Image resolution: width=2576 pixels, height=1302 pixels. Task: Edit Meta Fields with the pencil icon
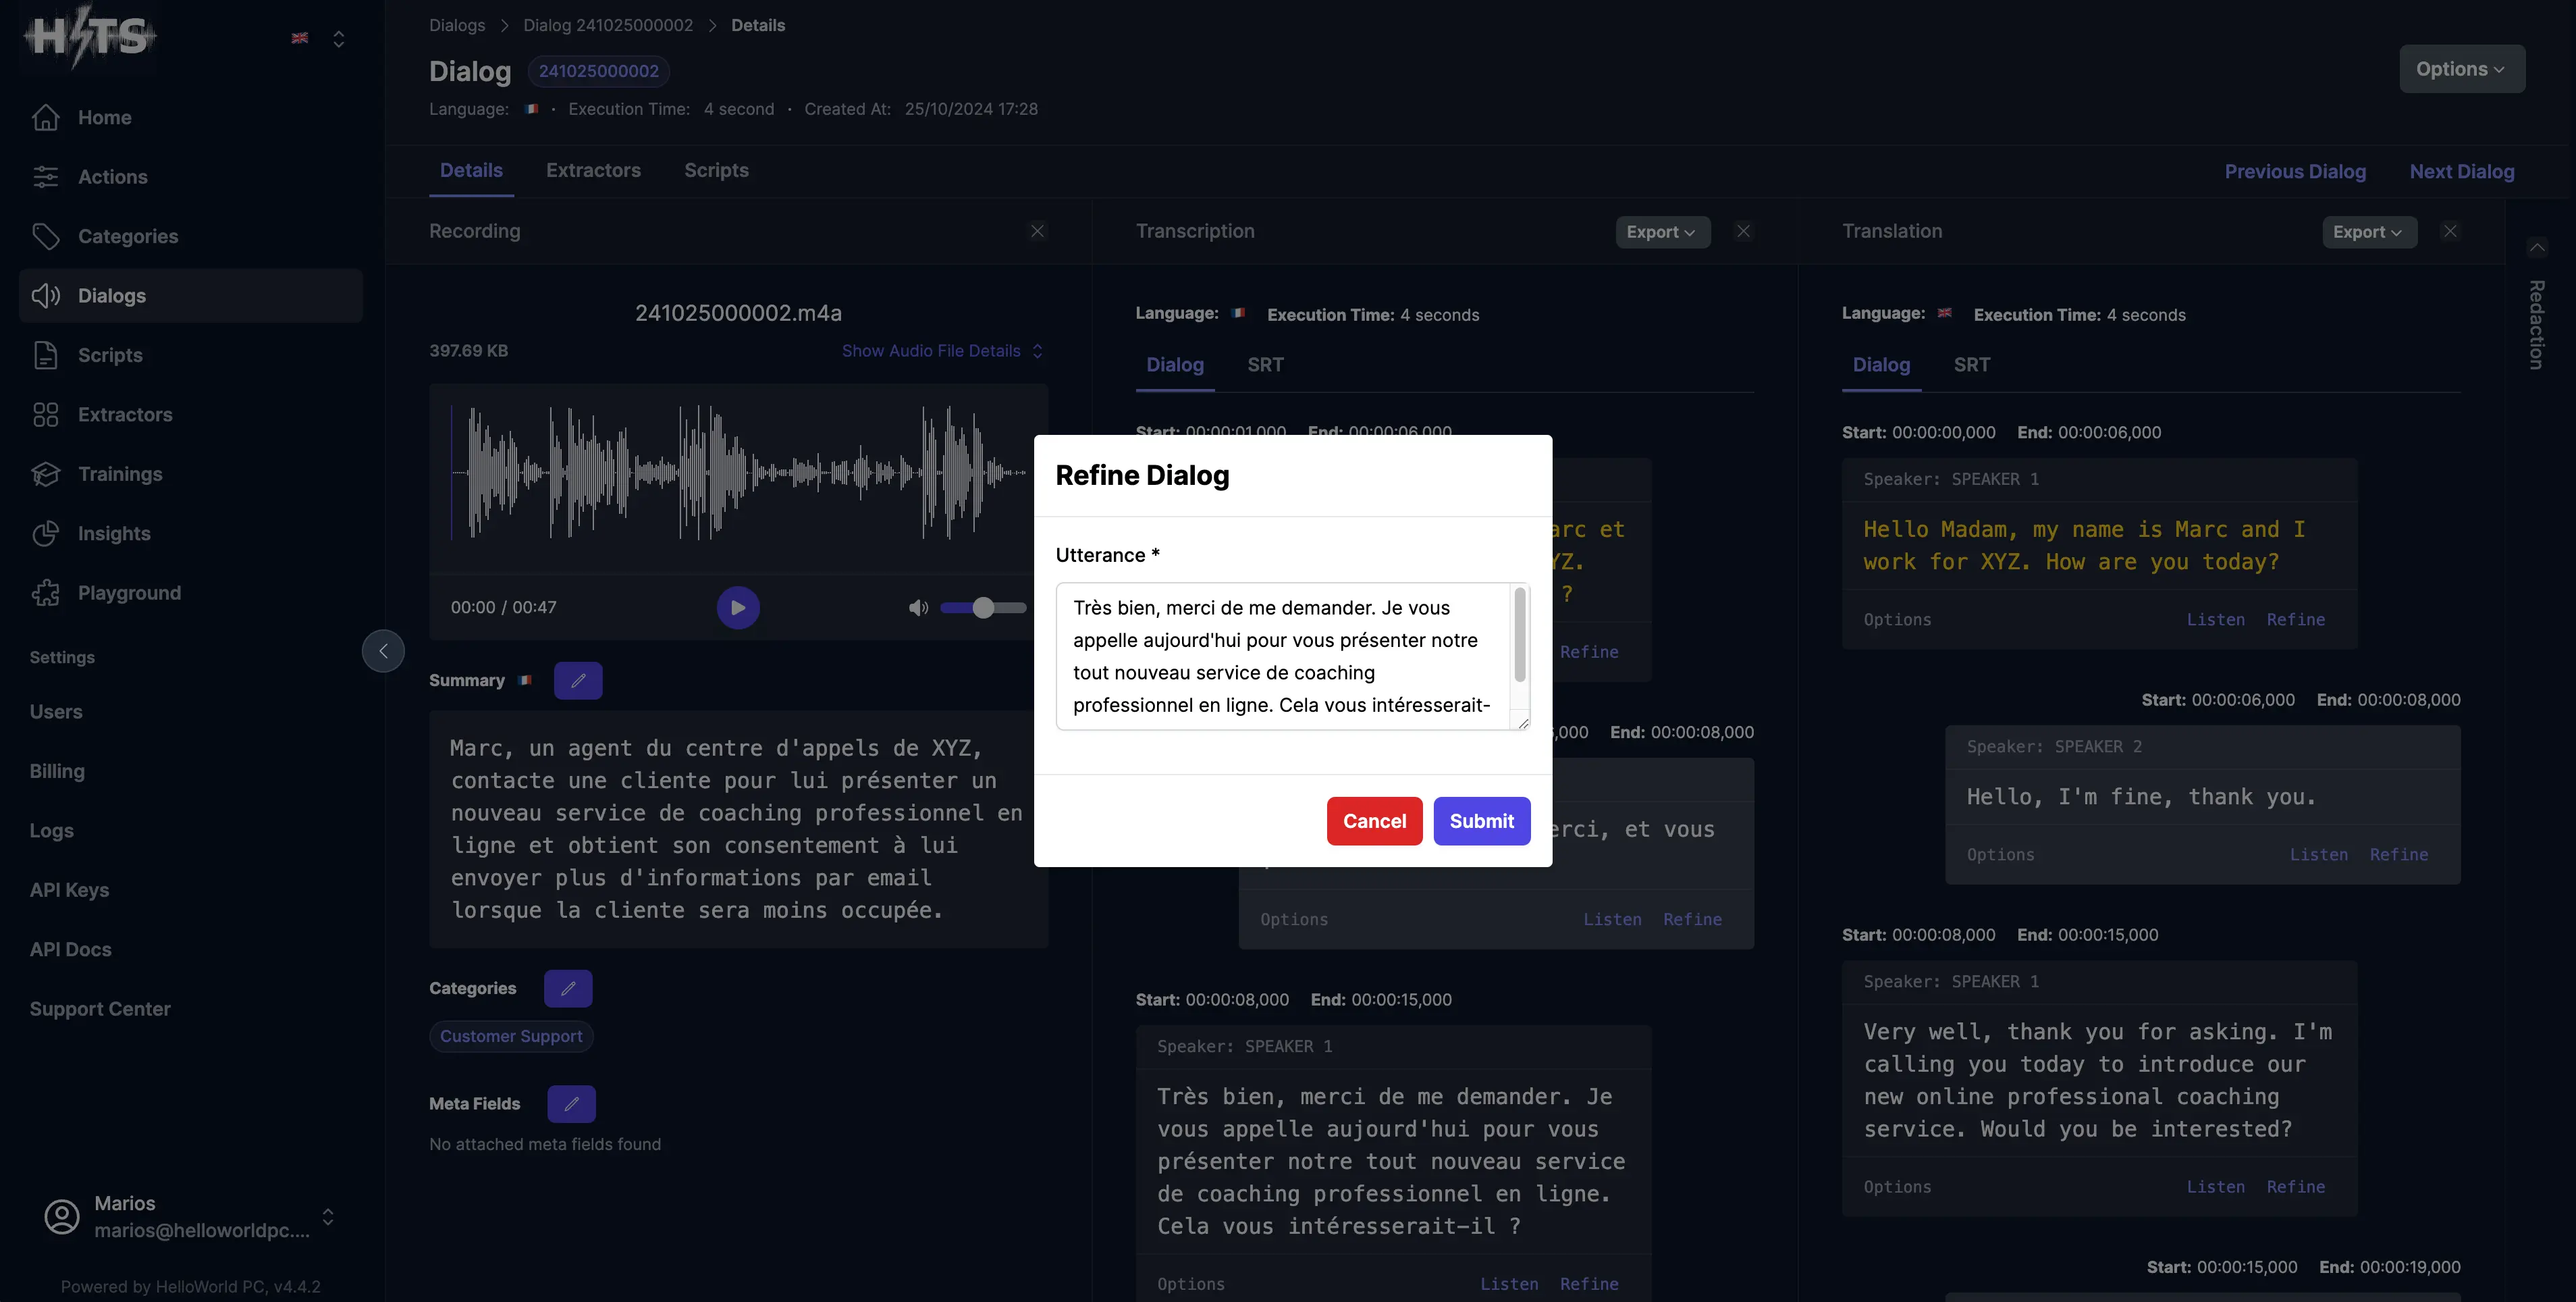pos(571,1104)
